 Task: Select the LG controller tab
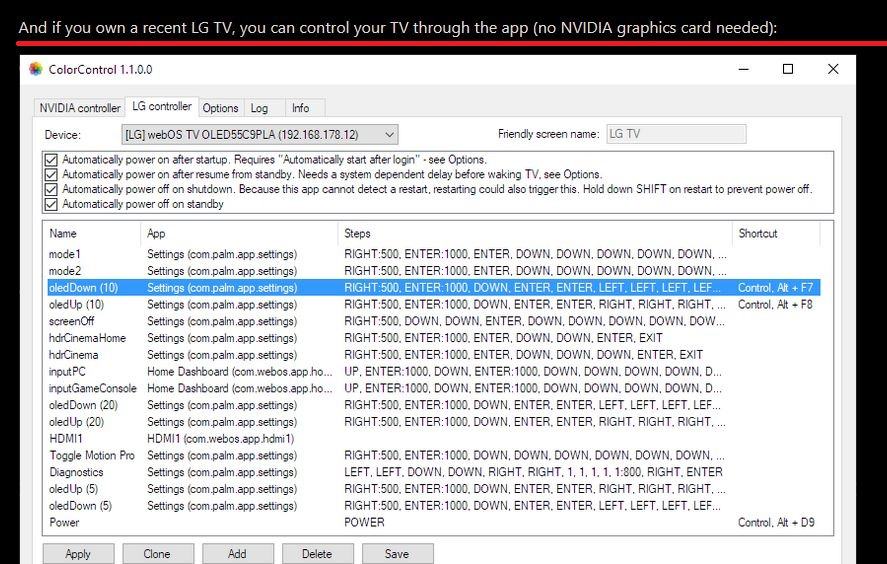pyautogui.click(x=162, y=106)
